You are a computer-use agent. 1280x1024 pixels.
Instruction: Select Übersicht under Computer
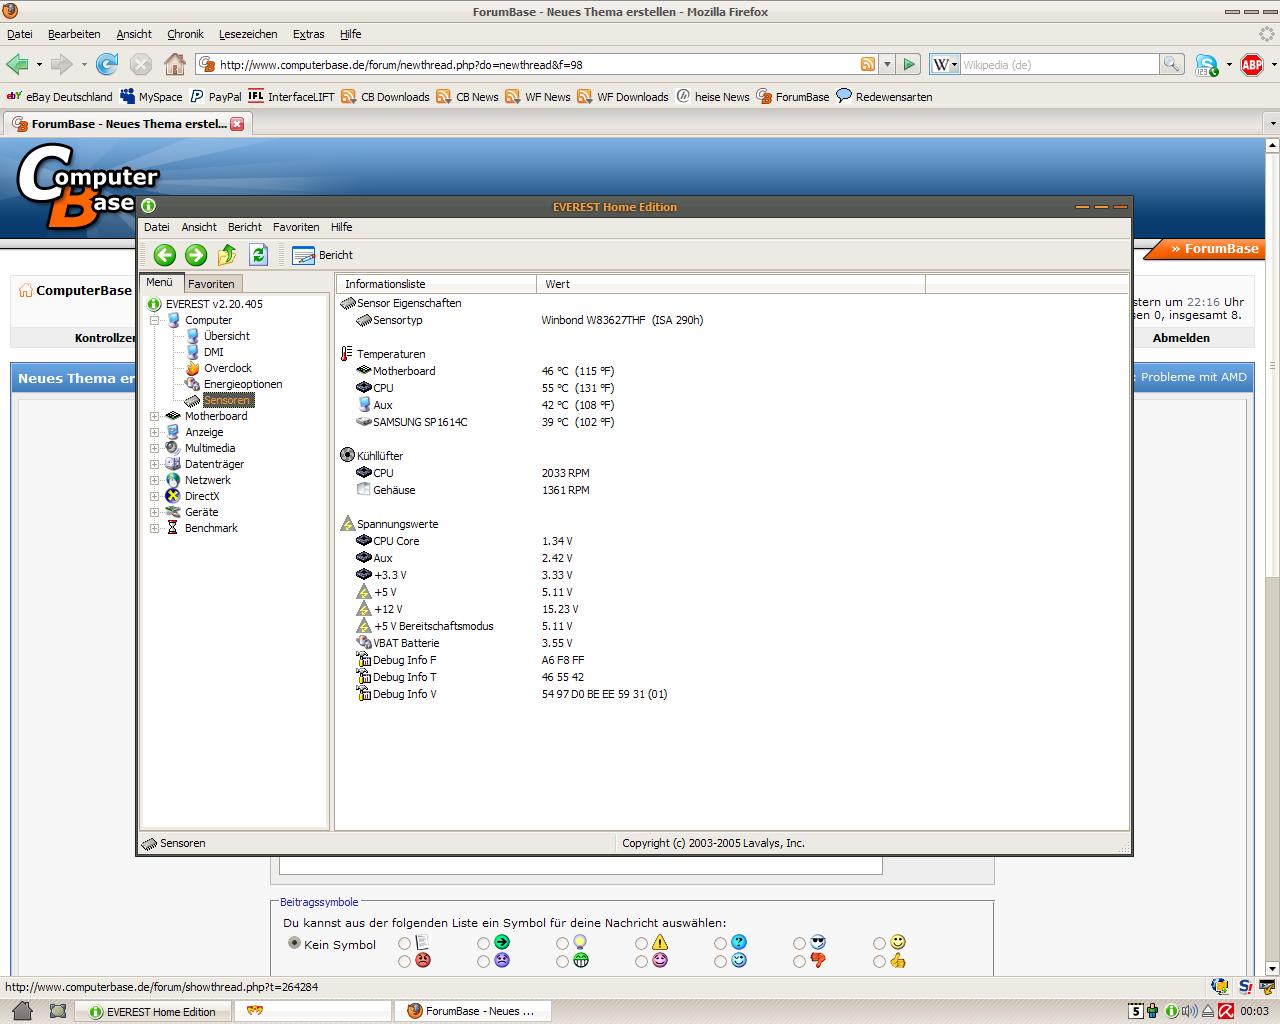coord(226,336)
